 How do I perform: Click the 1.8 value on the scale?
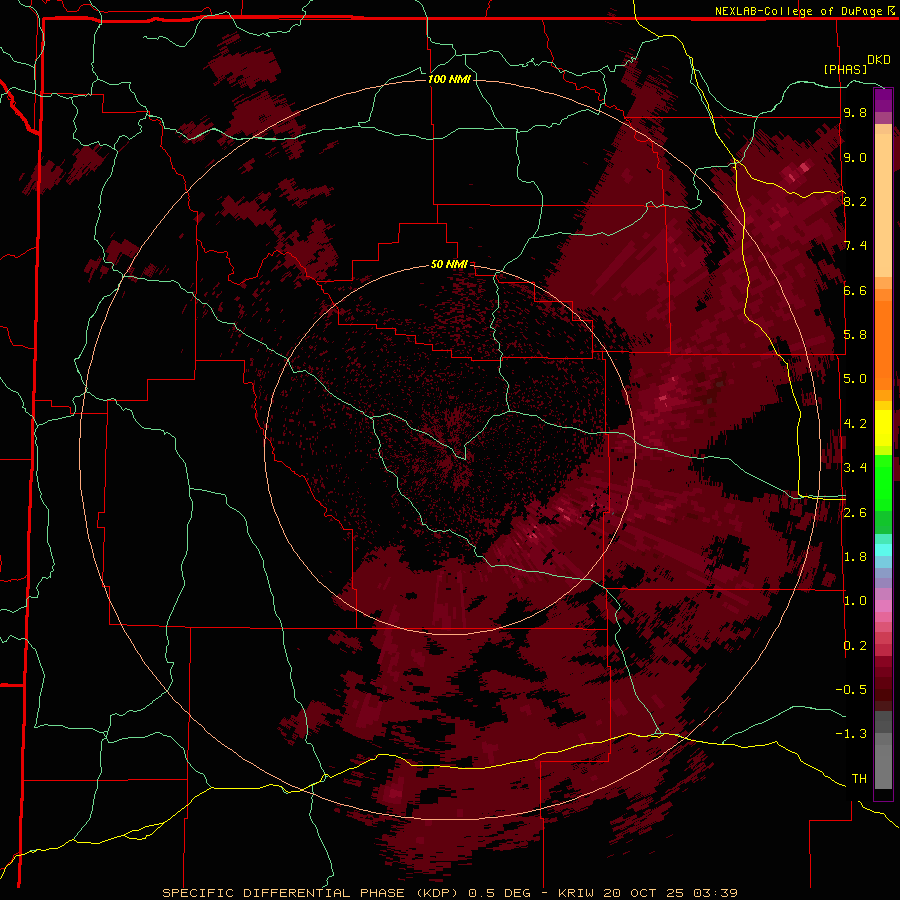855,557
